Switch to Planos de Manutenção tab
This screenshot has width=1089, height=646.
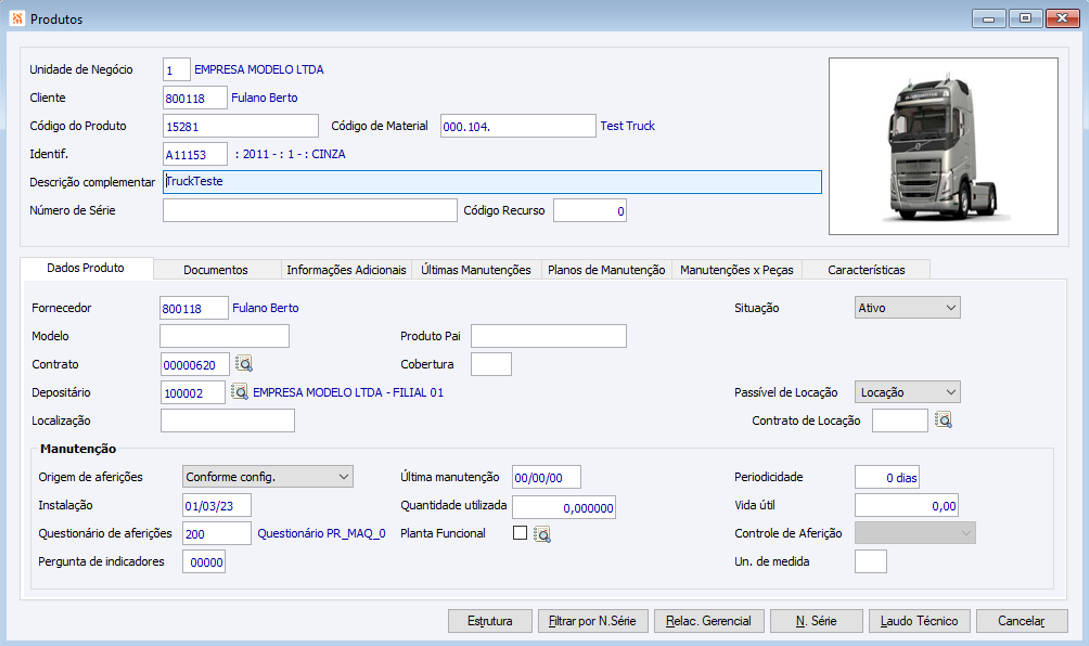(x=606, y=270)
